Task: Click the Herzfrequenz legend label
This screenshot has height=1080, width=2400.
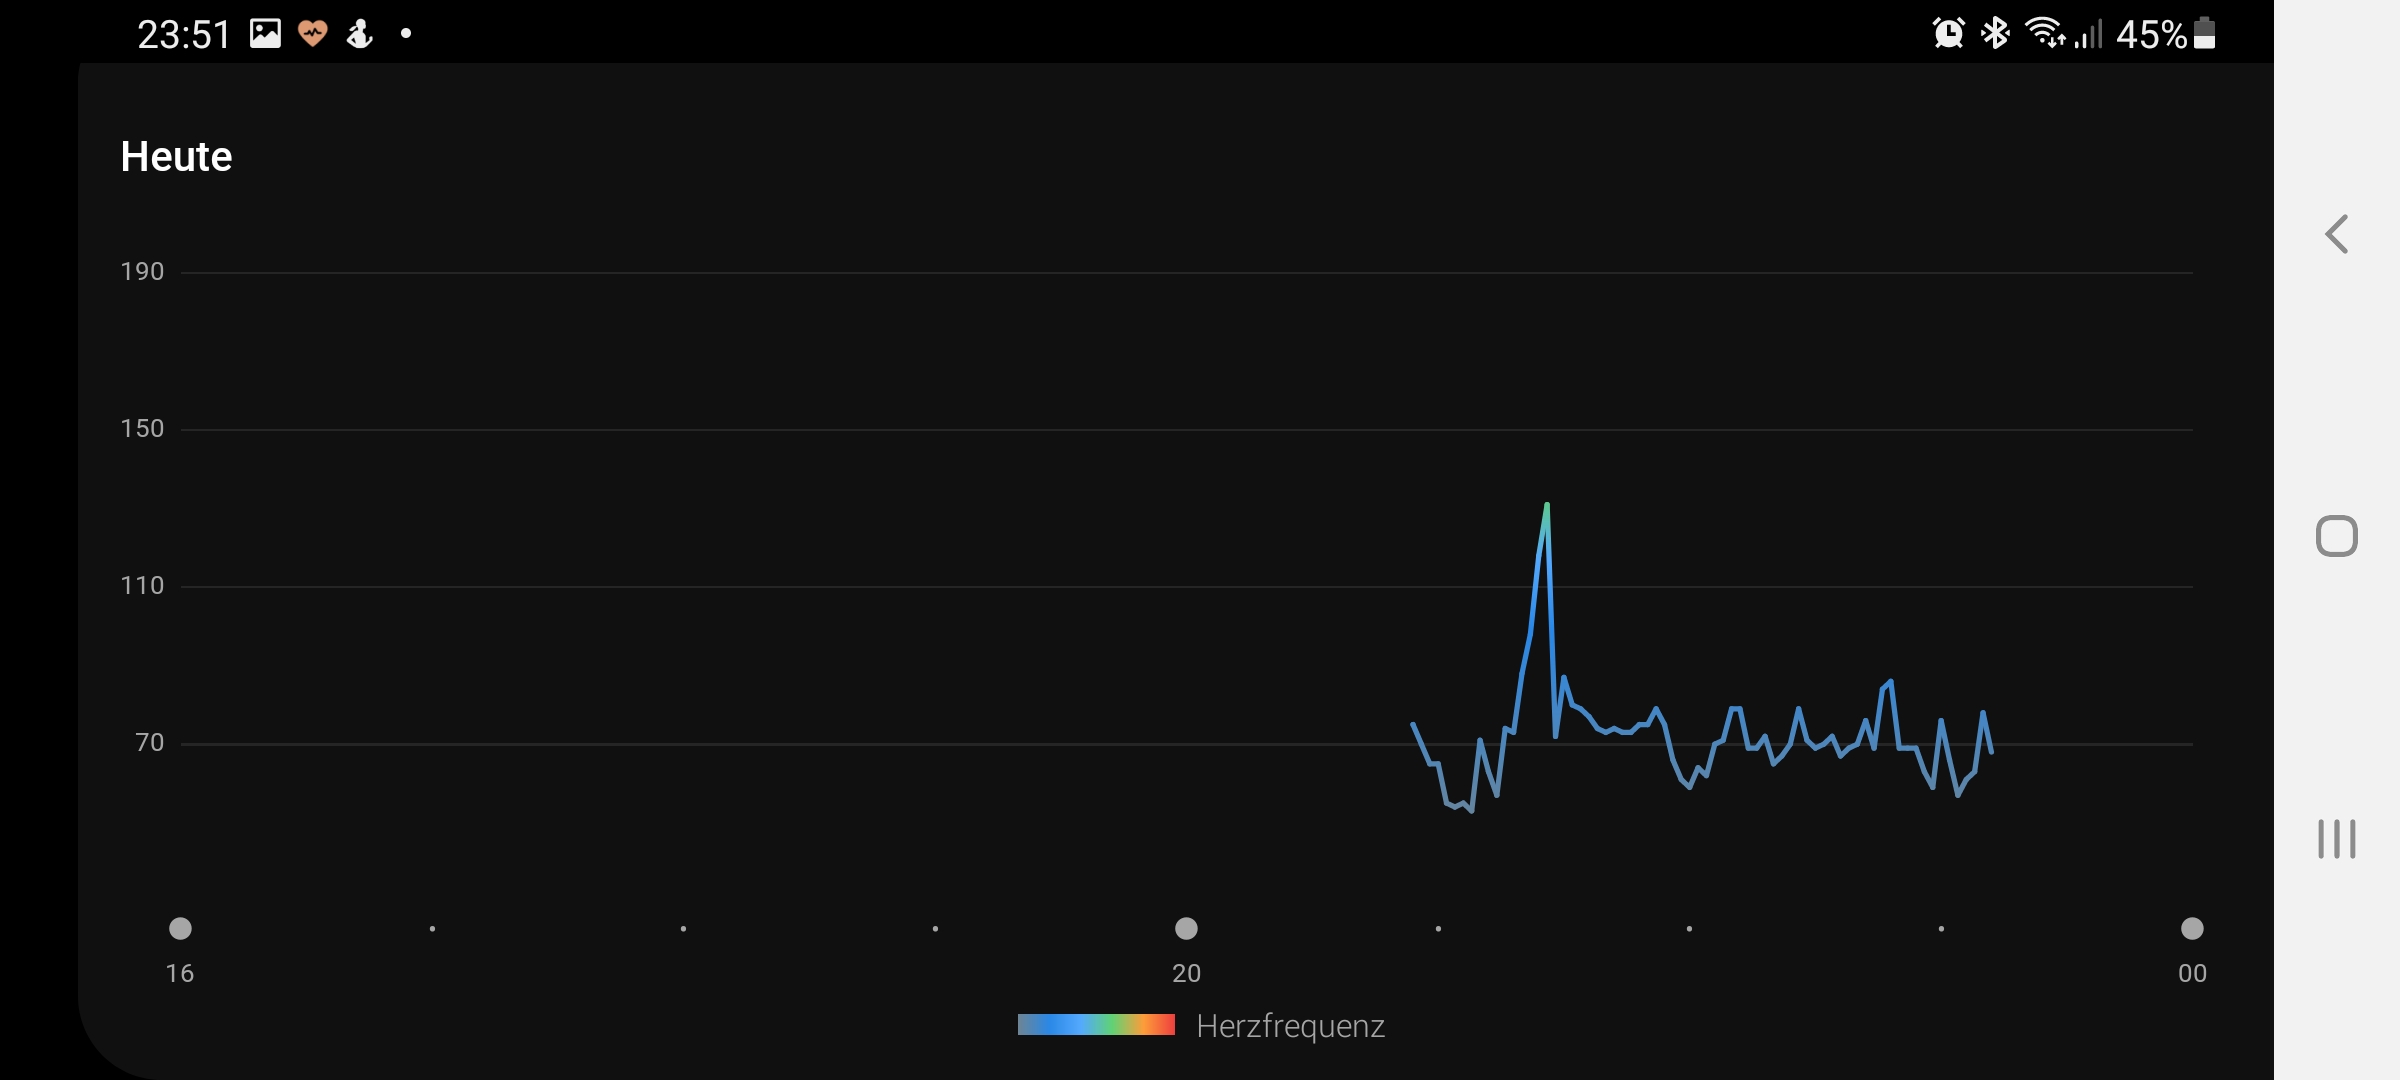Action: click(1290, 1026)
